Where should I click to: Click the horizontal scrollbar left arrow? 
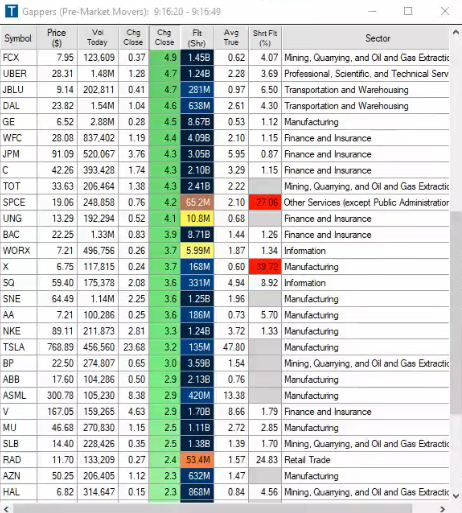pyautogui.click(x=6, y=509)
